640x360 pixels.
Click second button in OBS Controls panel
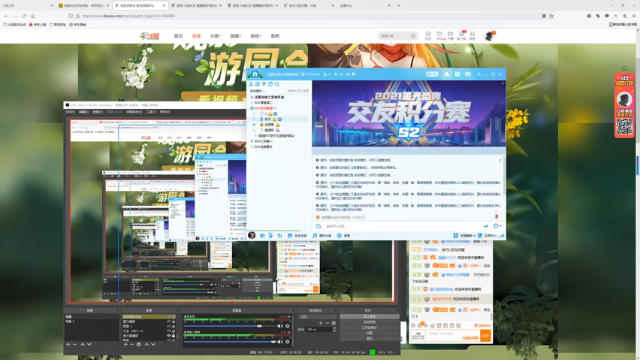tap(369, 322)
